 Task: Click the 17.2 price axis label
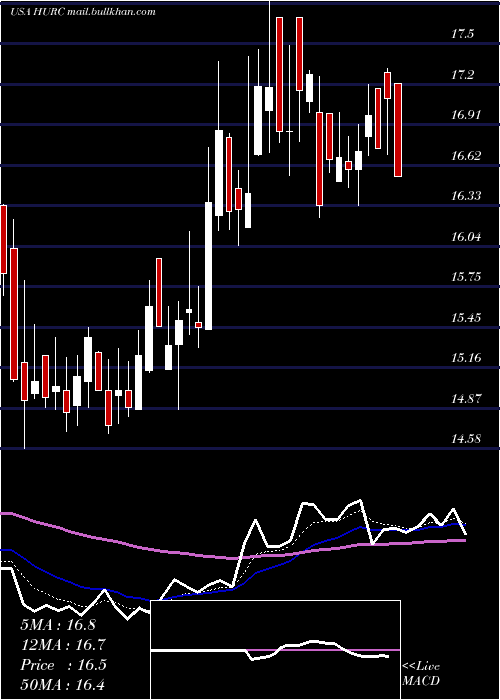click(x=462, y=75)
